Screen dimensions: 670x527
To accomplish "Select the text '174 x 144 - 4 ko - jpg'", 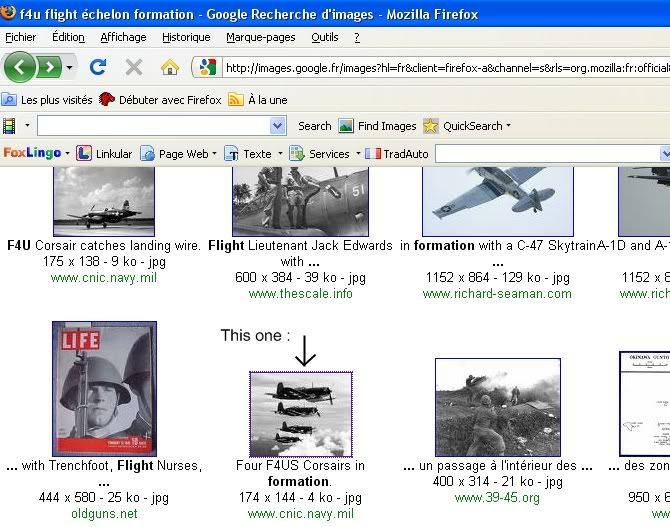I will point(300,498).
